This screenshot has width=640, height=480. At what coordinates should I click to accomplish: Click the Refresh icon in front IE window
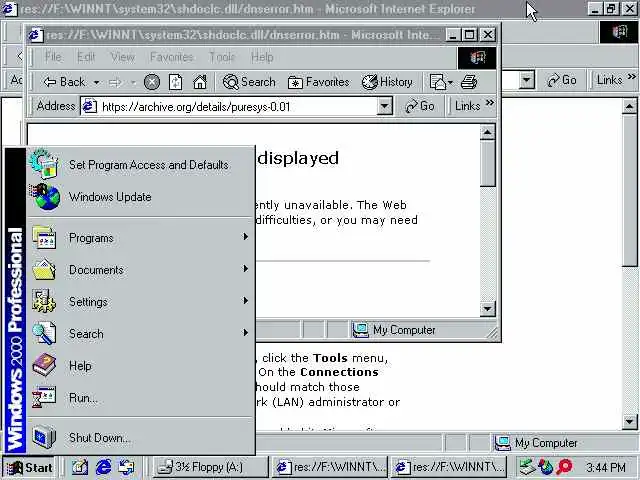point(176,82)
